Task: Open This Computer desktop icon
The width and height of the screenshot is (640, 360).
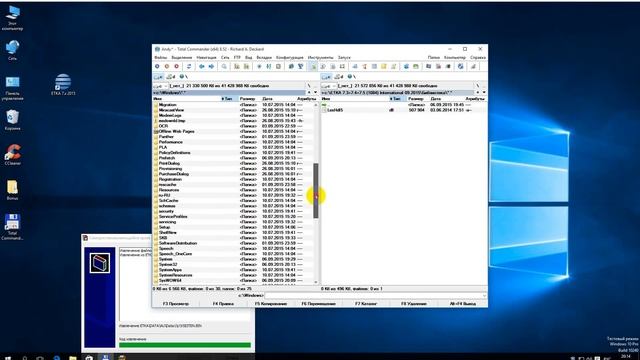Action: (x=12, y=18)
